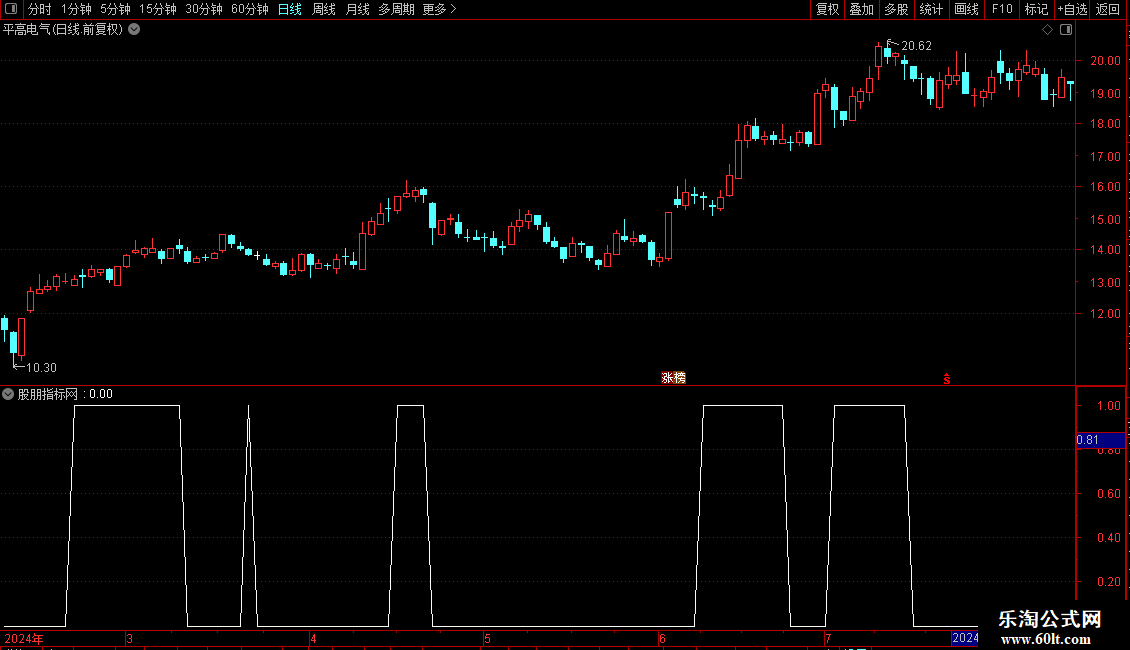The height and width of the screenshot is (650, 1130).
Task: Expand the 更多 periods menu
Action: point(439,9)
